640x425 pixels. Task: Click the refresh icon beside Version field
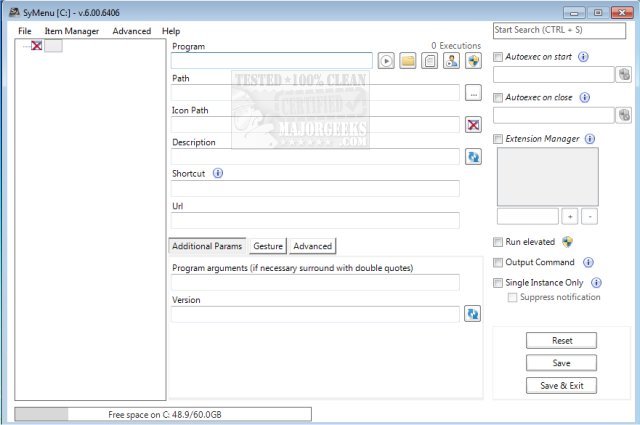click(x=474, y=314)
